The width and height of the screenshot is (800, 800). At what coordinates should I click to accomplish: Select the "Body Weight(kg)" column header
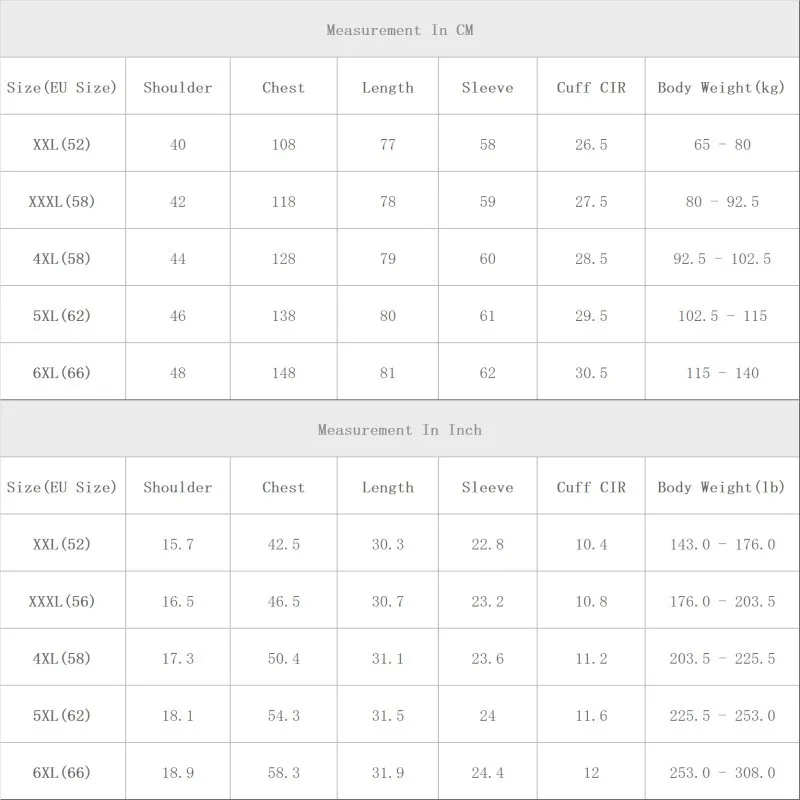click(x=722, y=87)
